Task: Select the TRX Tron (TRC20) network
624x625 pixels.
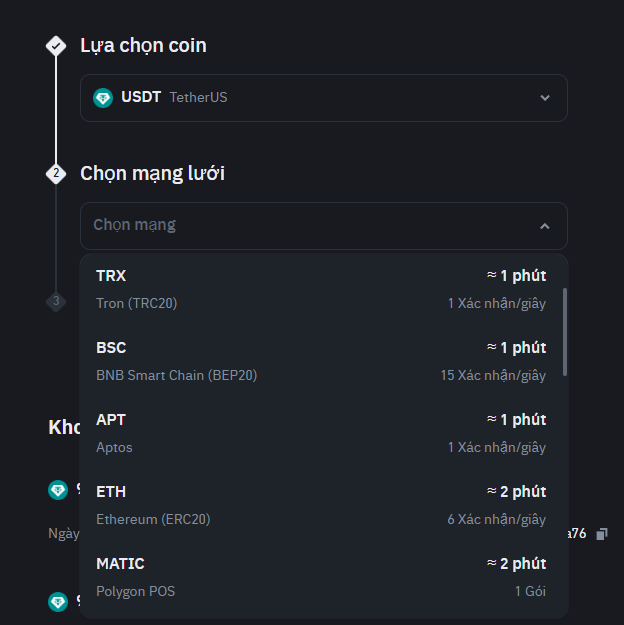Action: pos(321,289)
